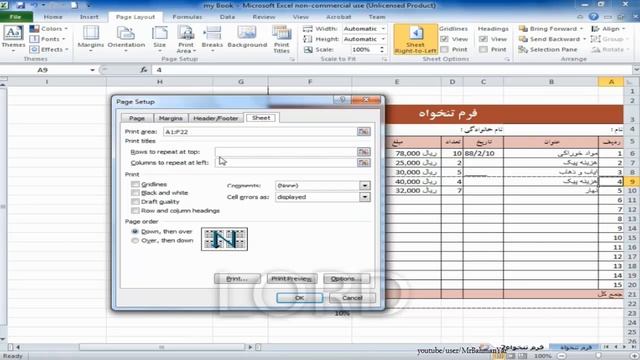Toggle the Headings Print checkbox in the ribbon
Screen dimensions: 640x360
[483, 49]
